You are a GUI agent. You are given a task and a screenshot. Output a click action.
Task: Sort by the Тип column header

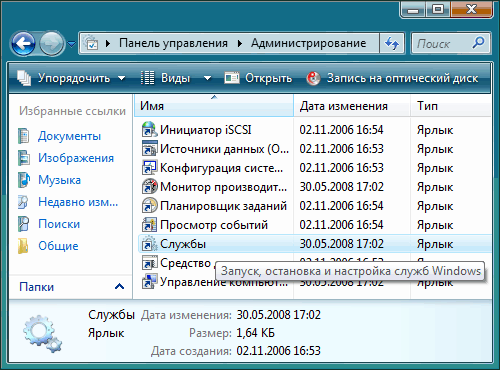point(451,106)
